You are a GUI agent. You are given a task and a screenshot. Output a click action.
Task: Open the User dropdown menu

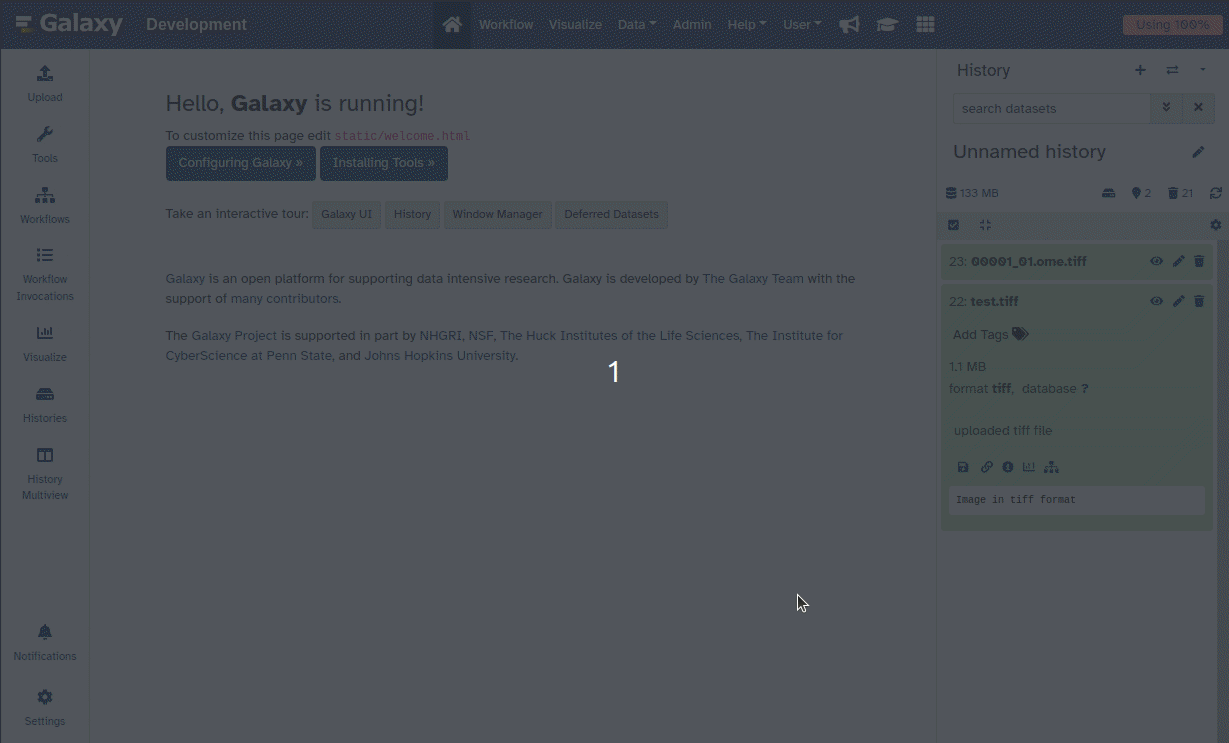(801, 24)
